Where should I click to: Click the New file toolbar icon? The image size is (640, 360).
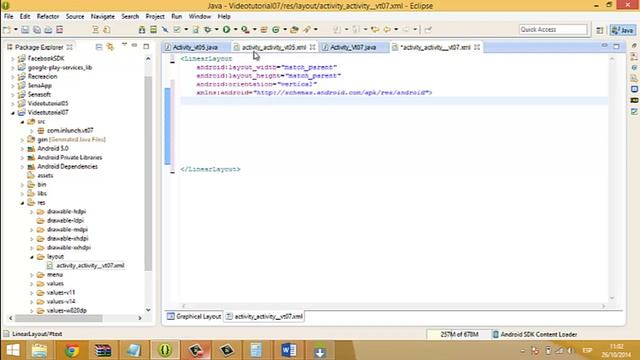(x=7, y=29)
